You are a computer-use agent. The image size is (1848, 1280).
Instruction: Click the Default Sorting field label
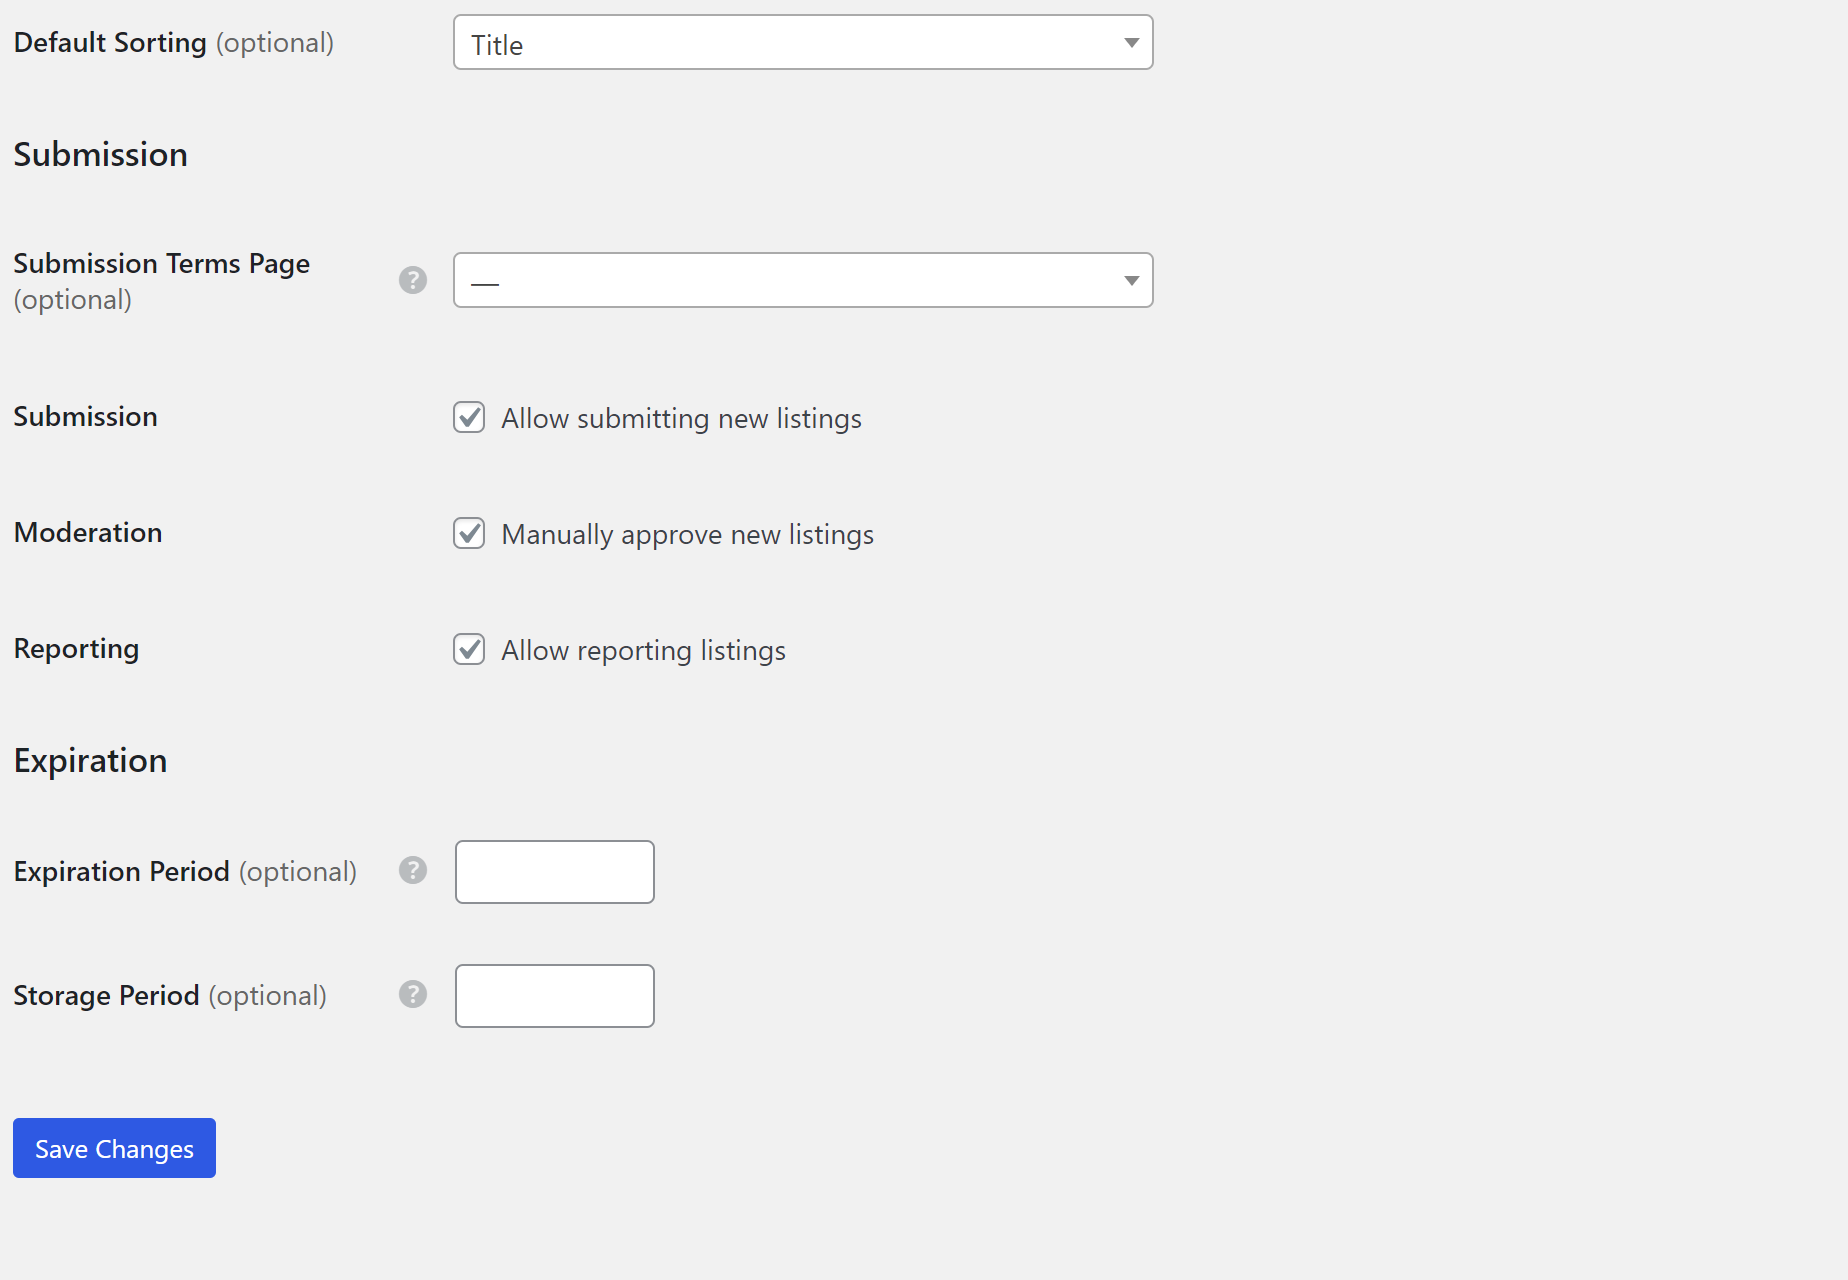point(173,43)
